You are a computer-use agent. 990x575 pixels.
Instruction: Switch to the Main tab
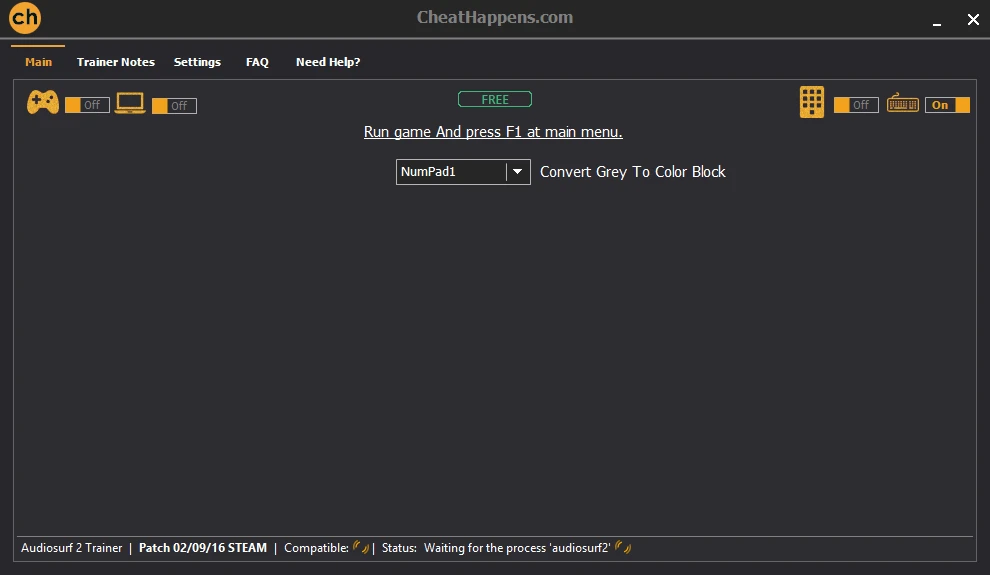click(39, 62)
